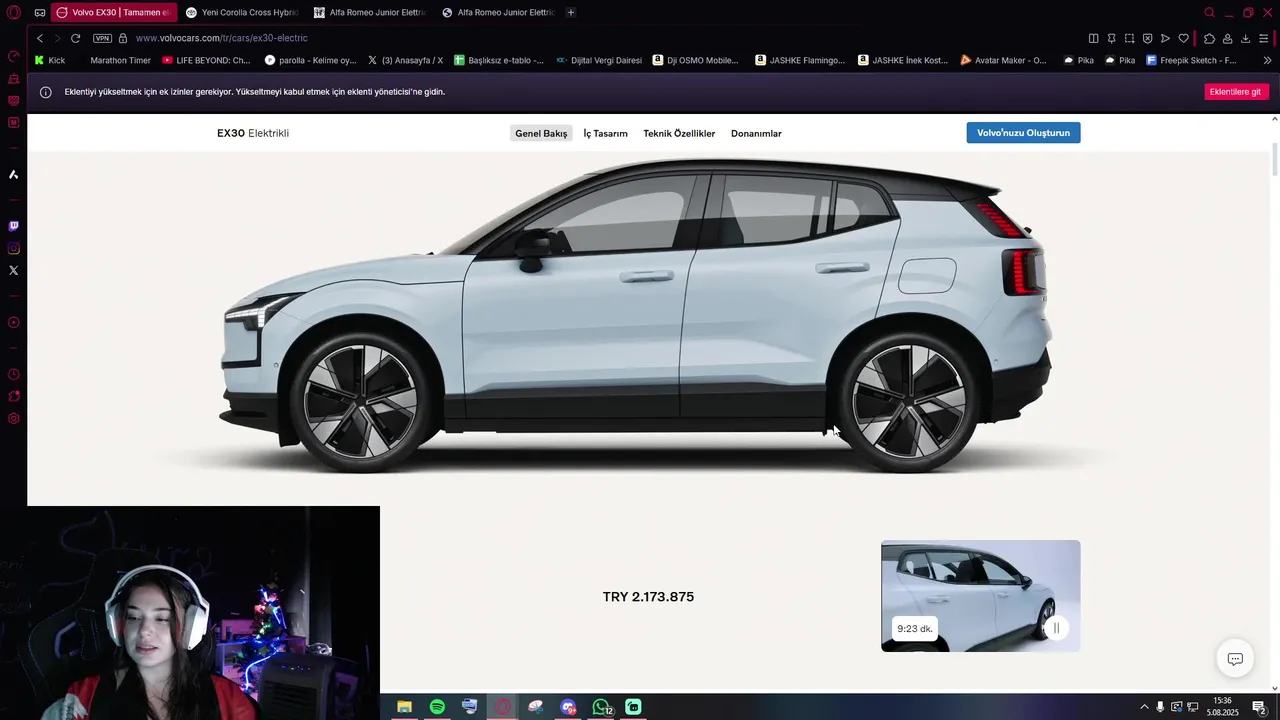Open Spotify from taskbar
Image resolution: width=1280 pixels, height=720 pixels.
coord(437,707)
